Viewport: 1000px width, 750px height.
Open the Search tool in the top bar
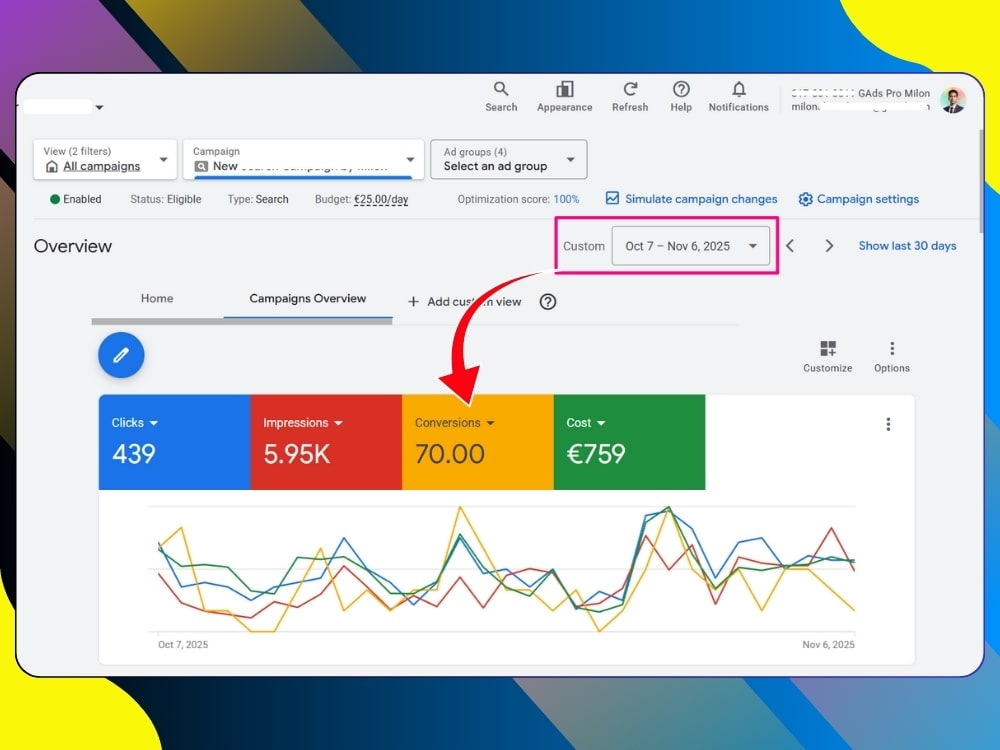pyautogui.click(x=501, y=97)
